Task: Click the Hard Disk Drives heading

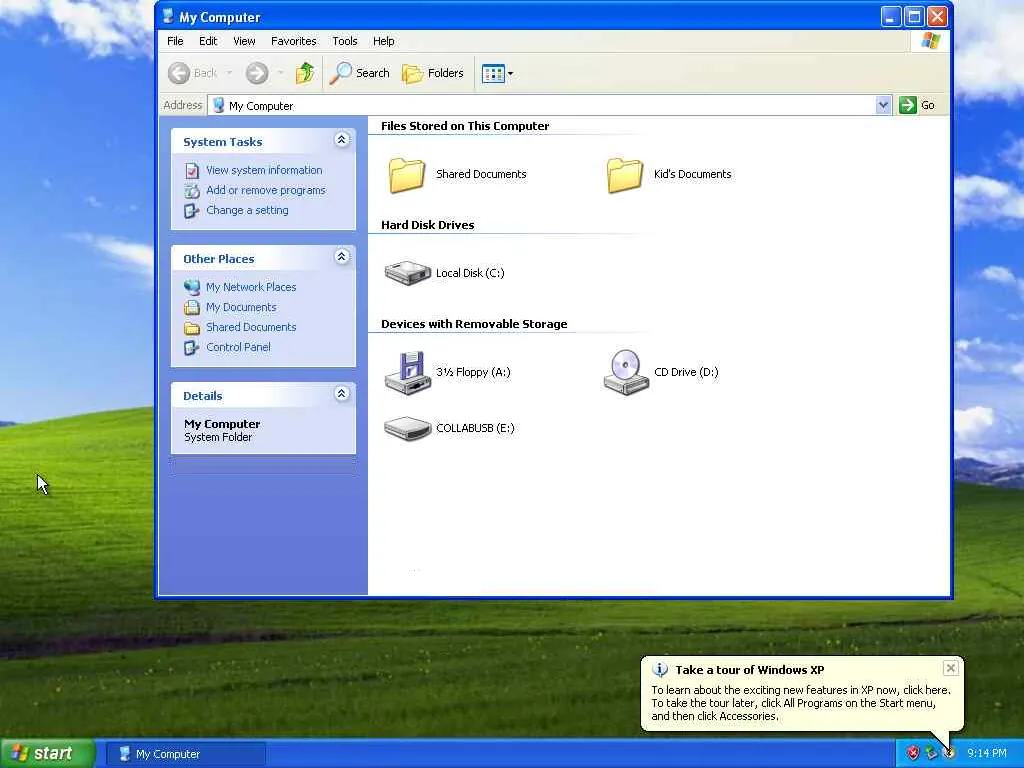Action: pyautogui.click(x=428, y=225)
